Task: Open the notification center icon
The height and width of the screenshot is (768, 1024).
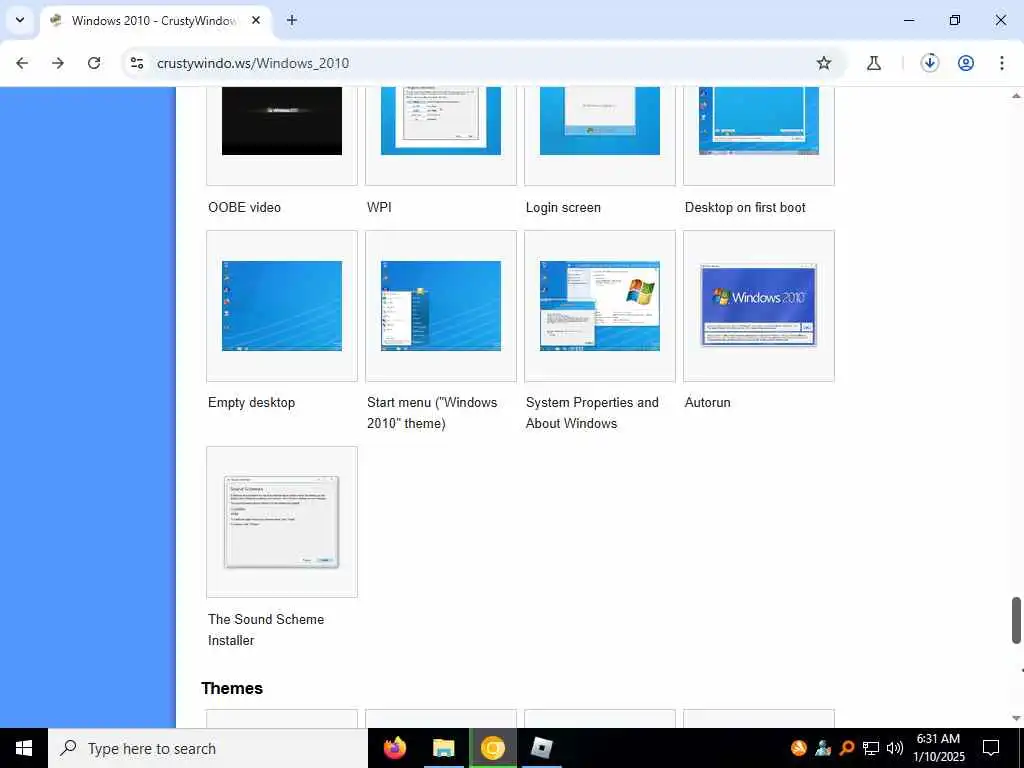Action: tap(991, 748)
